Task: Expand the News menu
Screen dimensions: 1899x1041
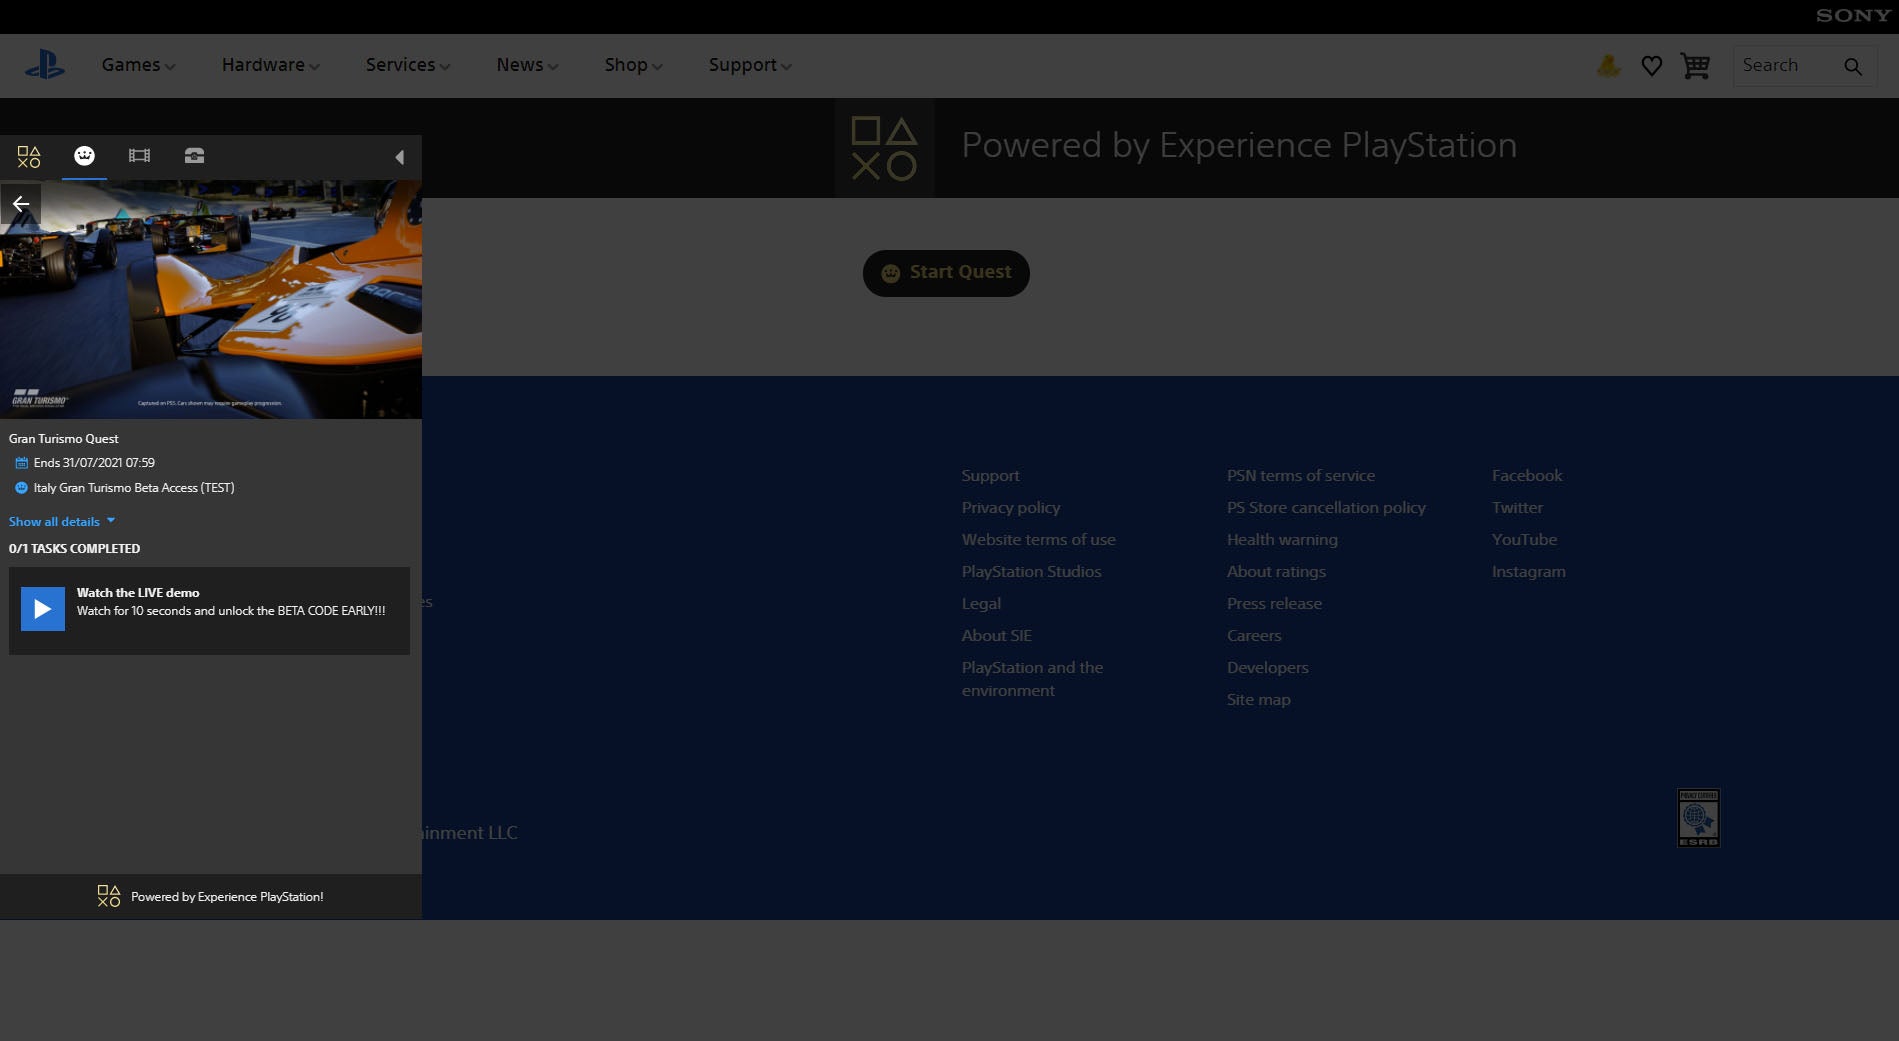Action: [x=527, y=65]
